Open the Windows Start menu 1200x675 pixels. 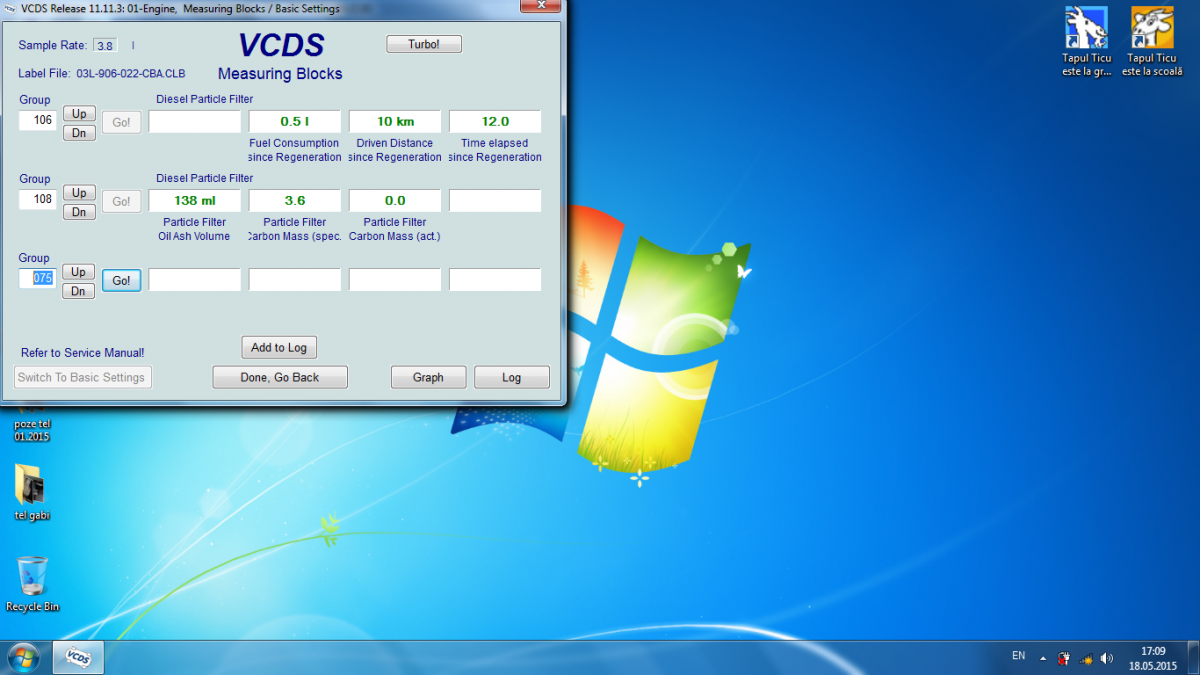[23, 657]
